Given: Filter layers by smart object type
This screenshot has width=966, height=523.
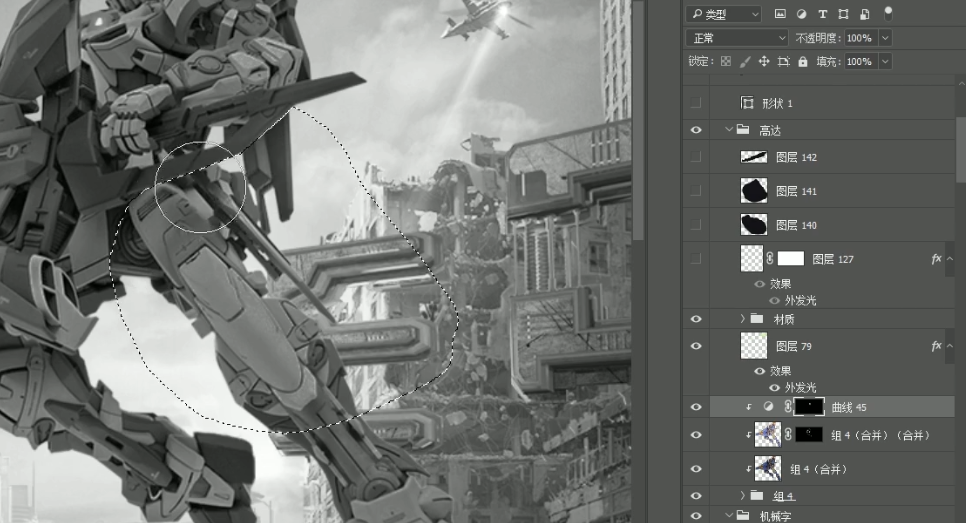Looking at the screenshot, I should pyautogui.click(x=865, y=14).
